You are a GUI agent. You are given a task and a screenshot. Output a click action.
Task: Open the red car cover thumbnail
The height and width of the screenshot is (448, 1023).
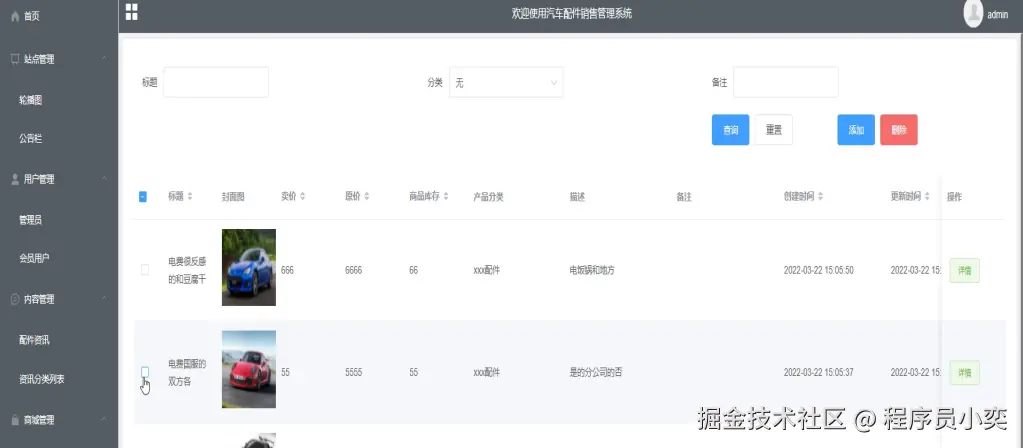coord(249,369)
